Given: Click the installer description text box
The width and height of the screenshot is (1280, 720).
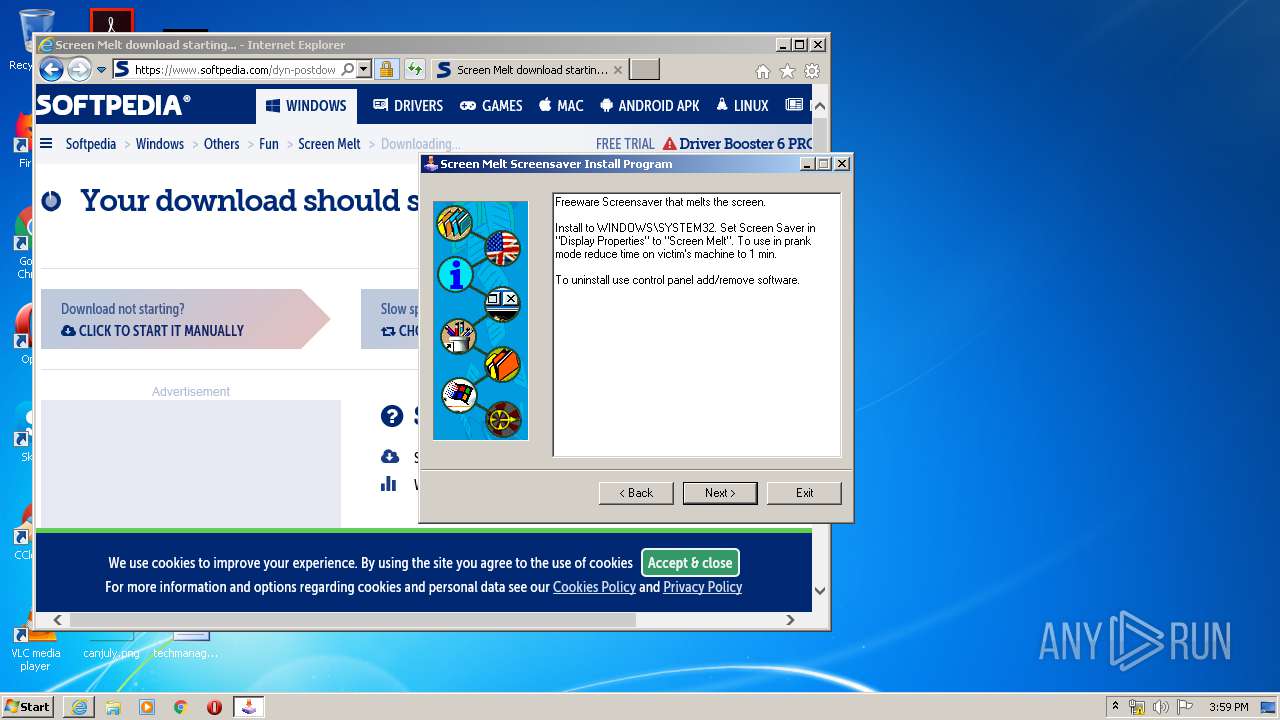Looking at the screenshot, I should click(x=697, y=325).
